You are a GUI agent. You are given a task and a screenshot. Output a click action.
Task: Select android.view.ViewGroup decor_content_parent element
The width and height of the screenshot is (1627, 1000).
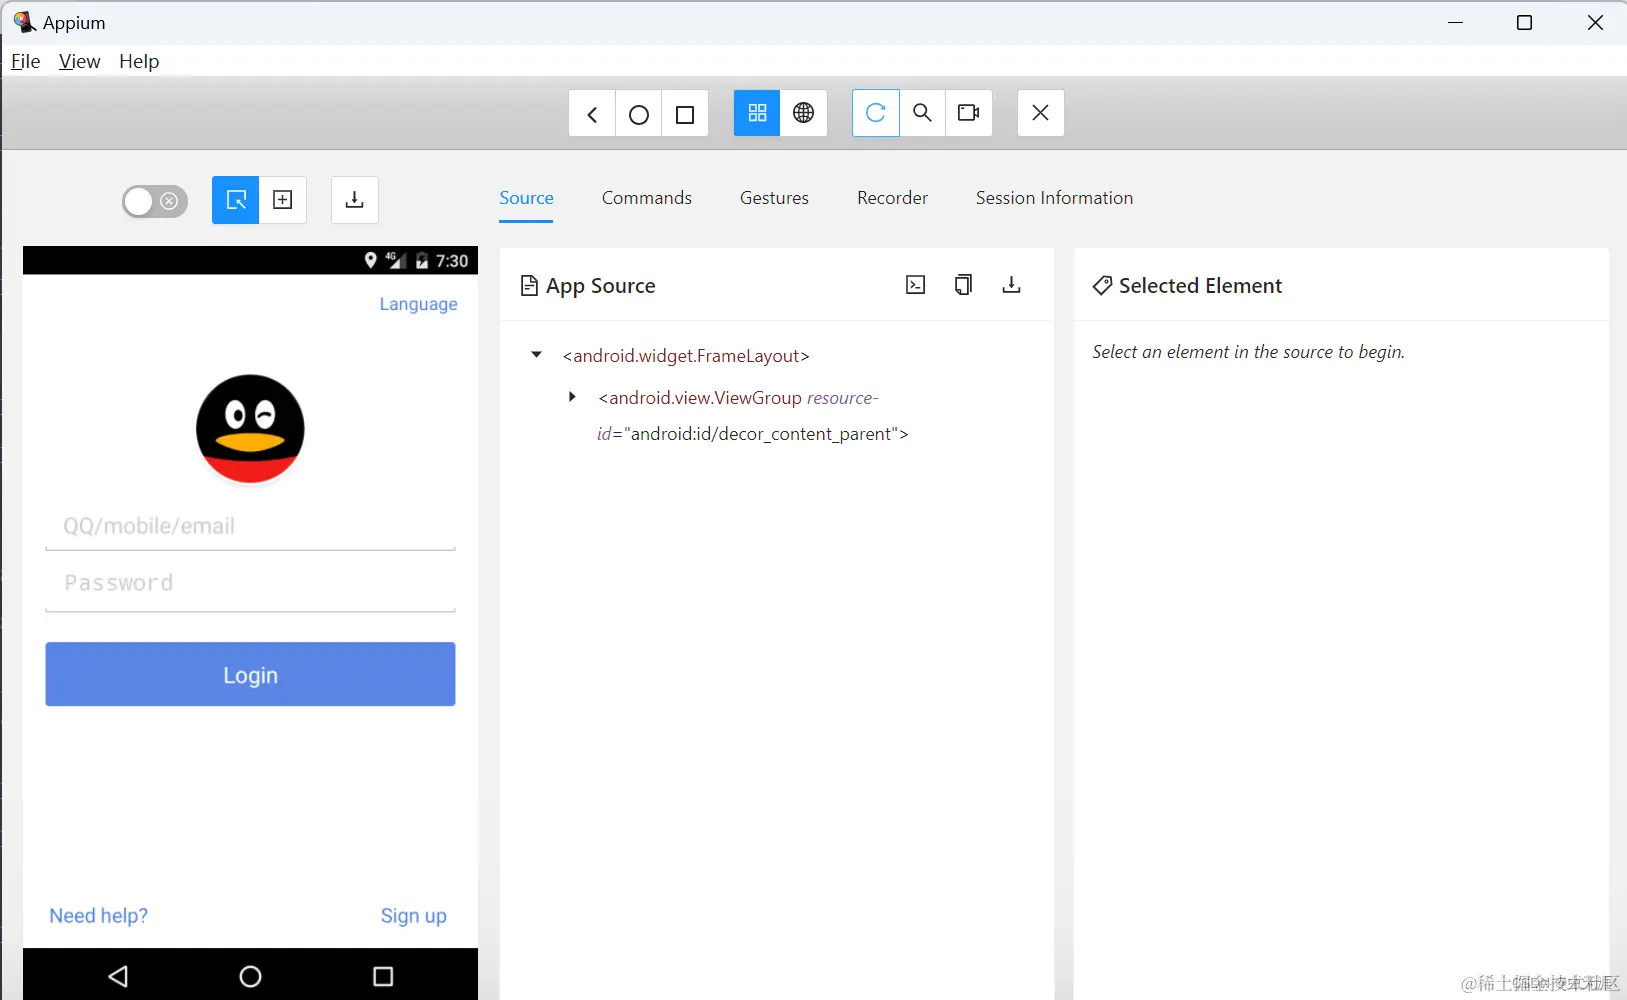(753, 416)
